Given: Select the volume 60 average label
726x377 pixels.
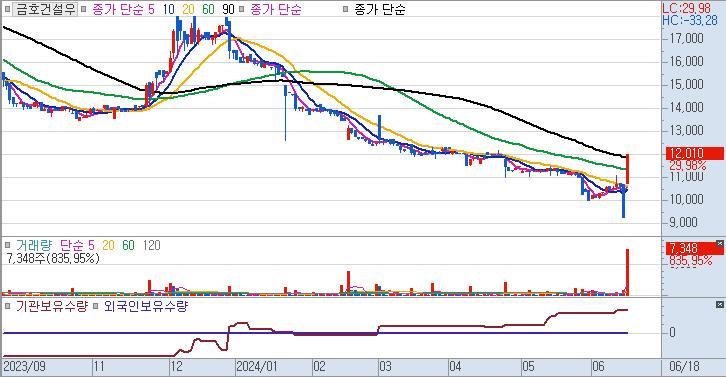Looking at the screenshot, I should [128, 245].
